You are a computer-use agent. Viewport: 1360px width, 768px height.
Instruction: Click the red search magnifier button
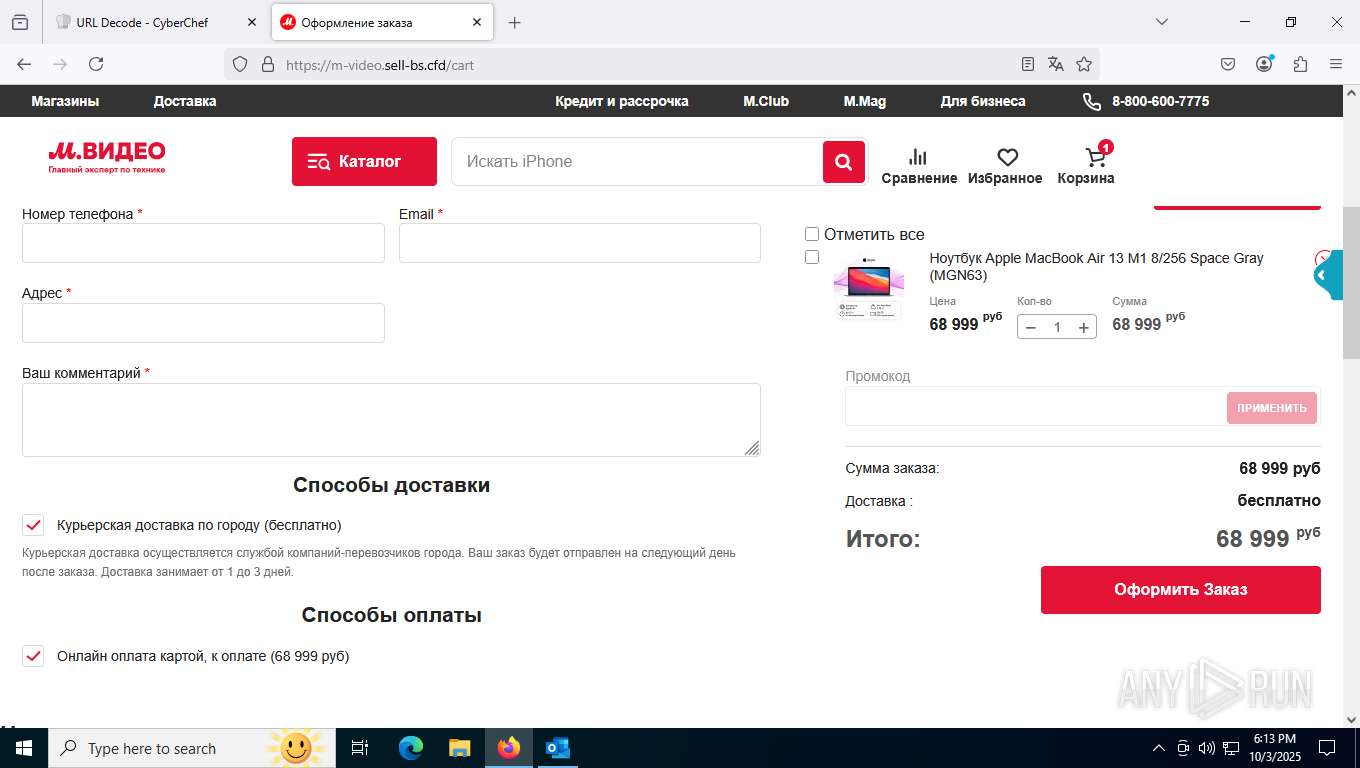(x=844, y=162)
